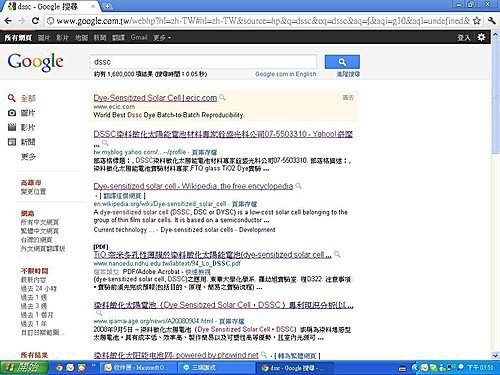This screenshot has height=375, width=500.
Task: Filter results to 過去 1 年
Action: 34,324
